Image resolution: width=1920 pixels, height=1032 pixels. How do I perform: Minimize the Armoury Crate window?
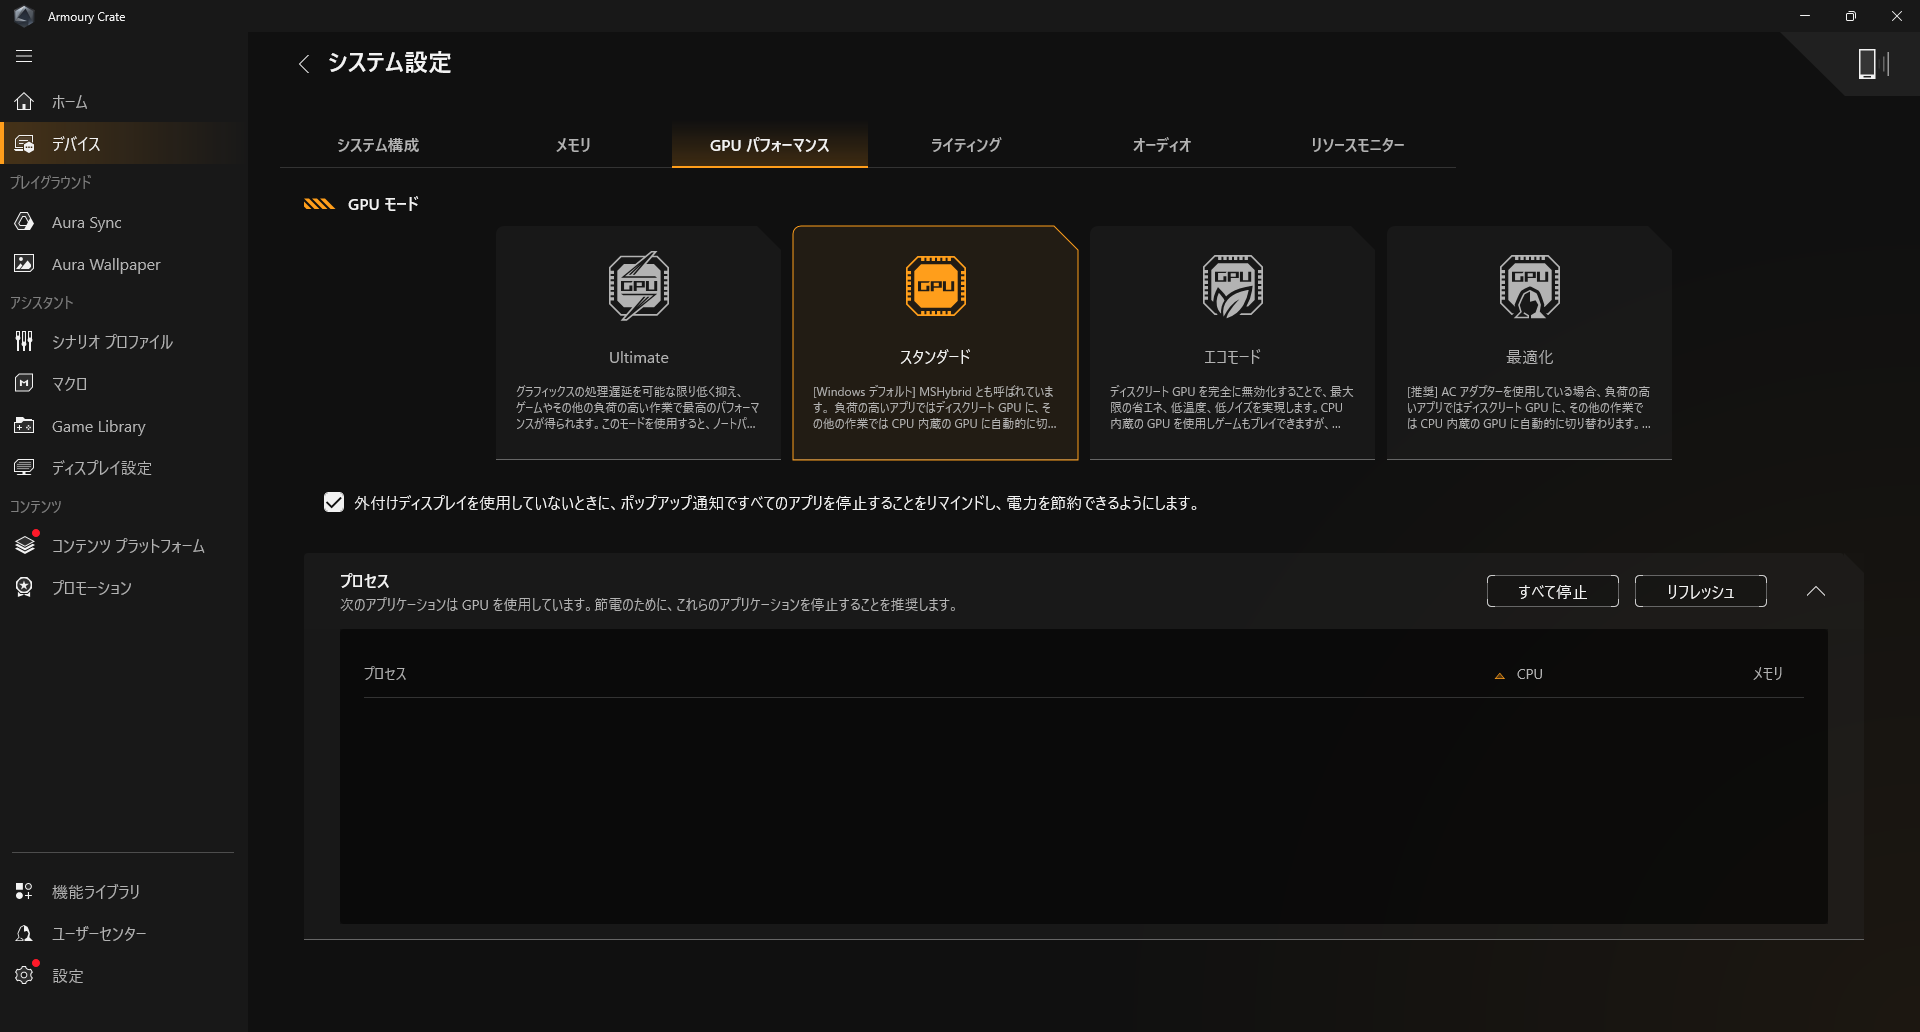point(1805,16)
